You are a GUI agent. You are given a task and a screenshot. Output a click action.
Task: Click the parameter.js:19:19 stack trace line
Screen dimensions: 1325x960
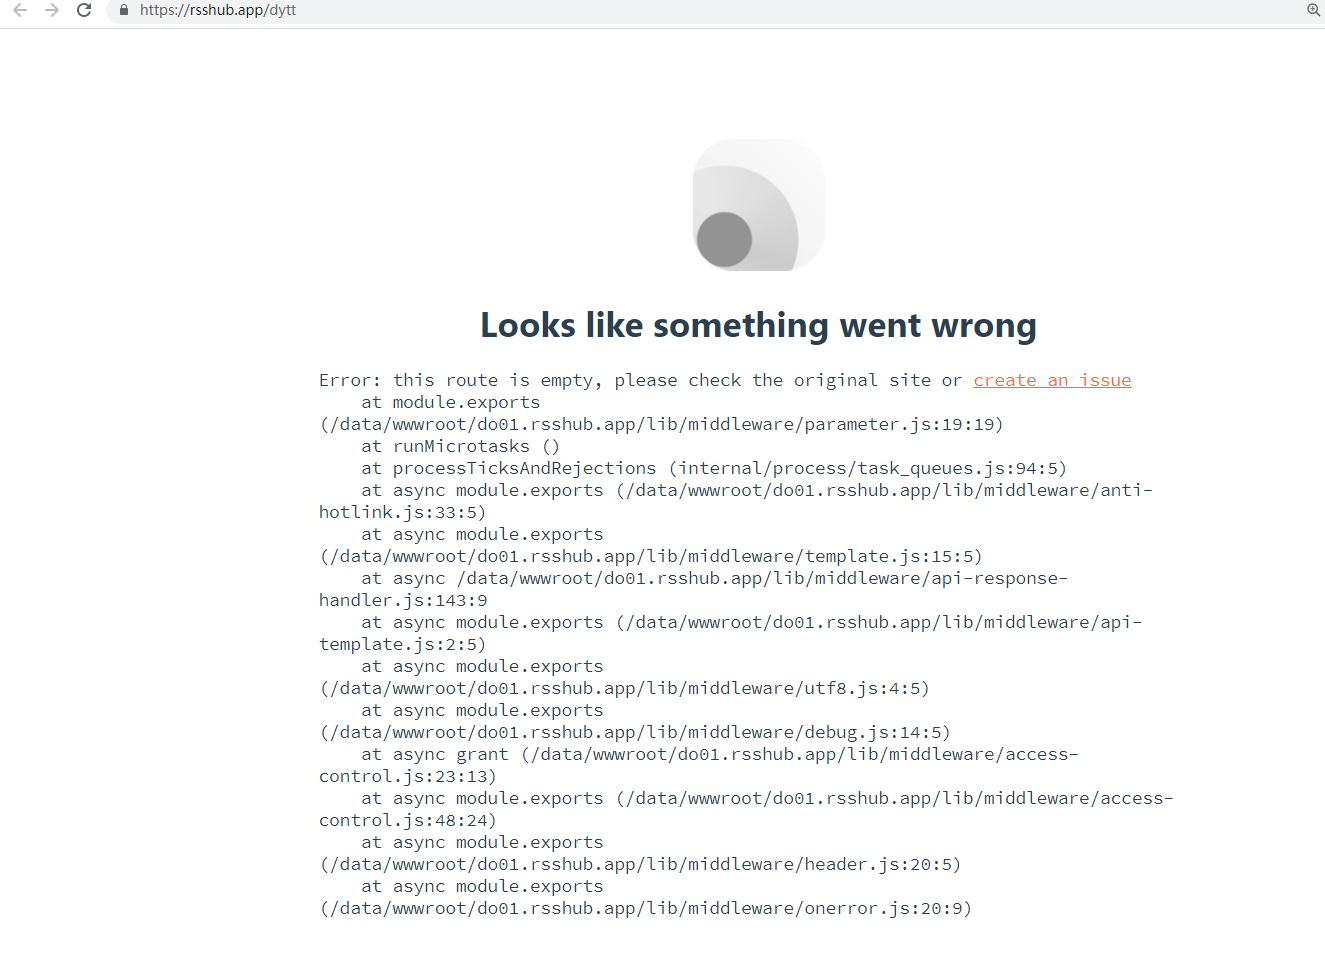coord(661,424)
